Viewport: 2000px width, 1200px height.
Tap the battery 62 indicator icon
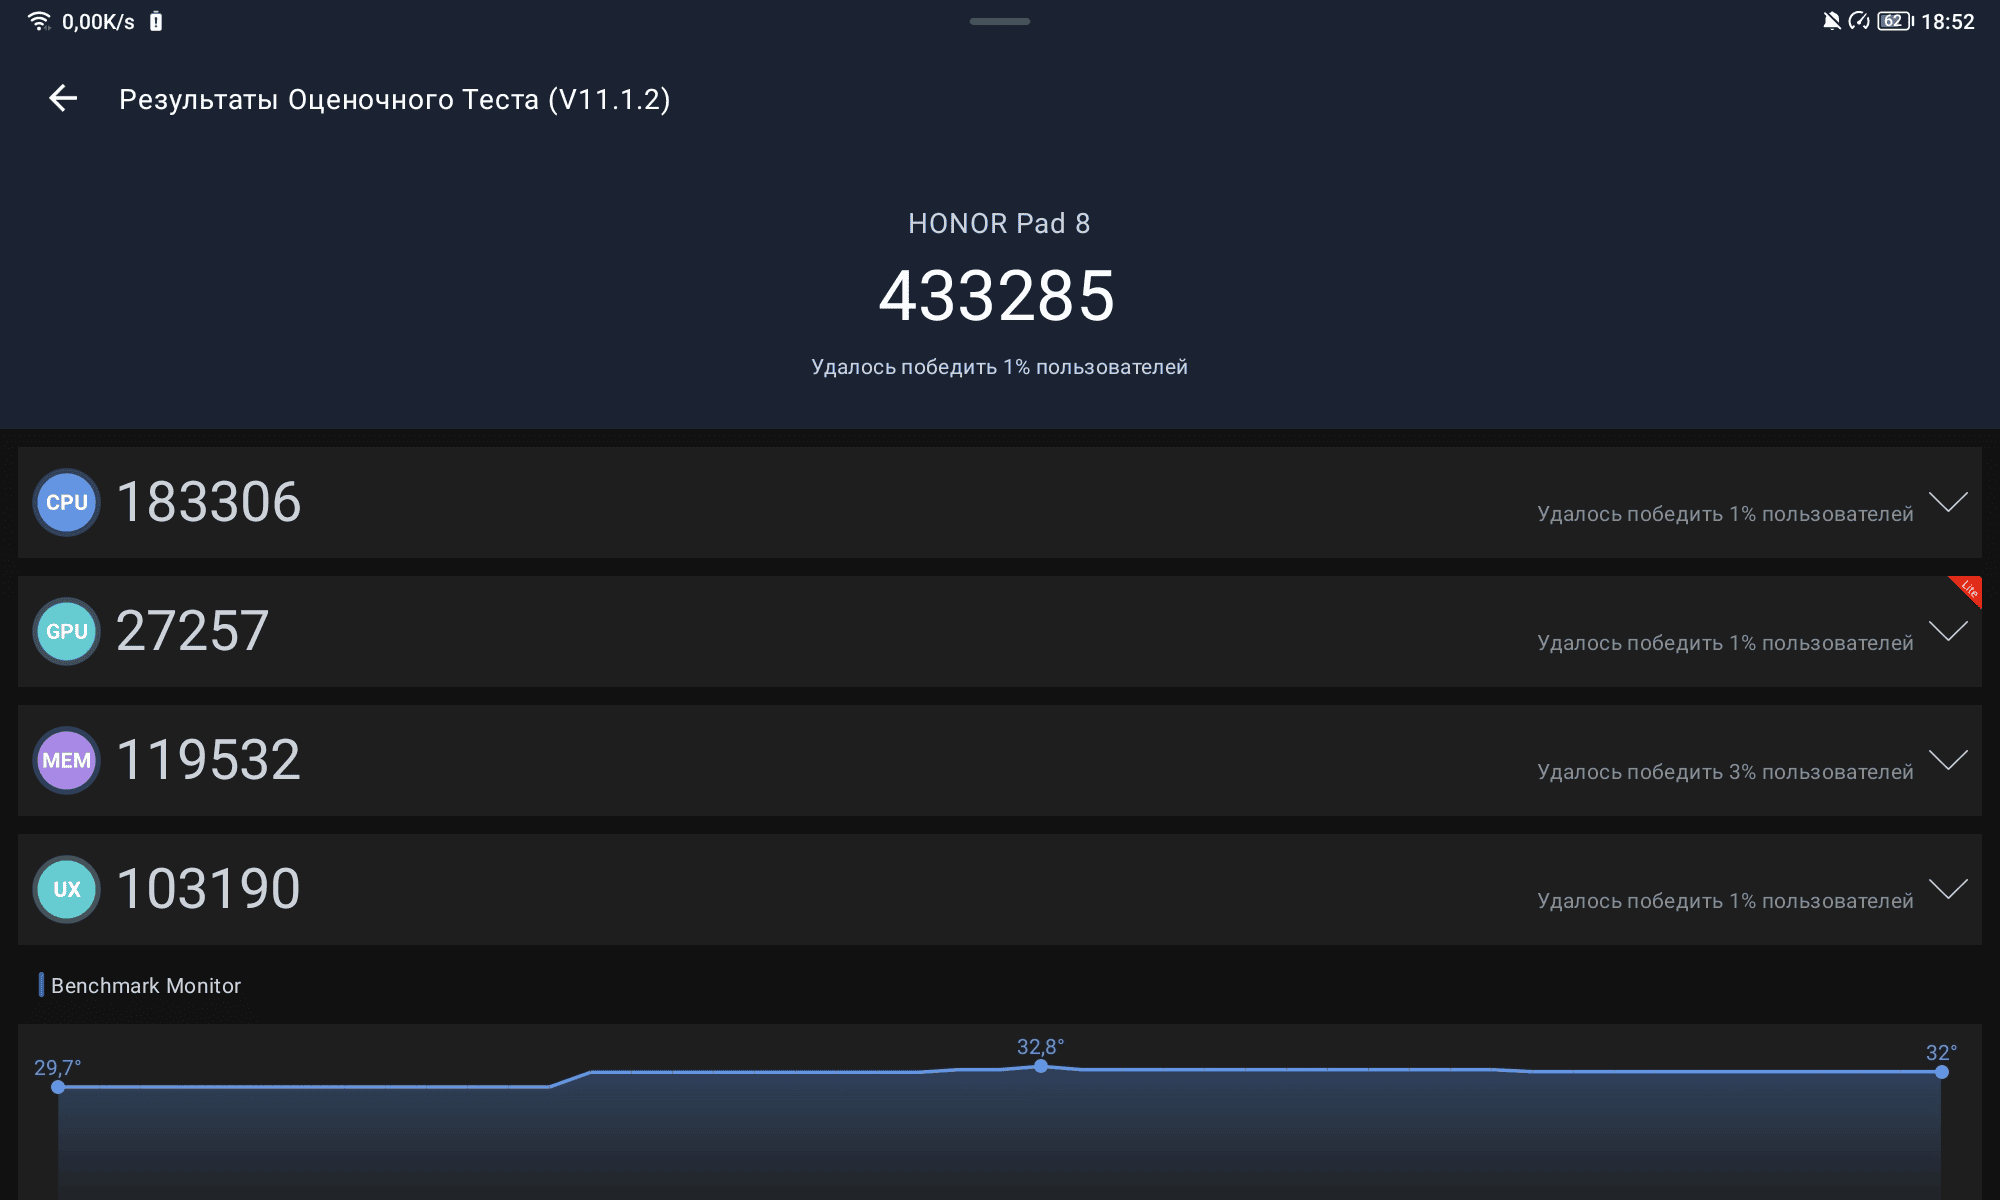(x=1895, y=21)
